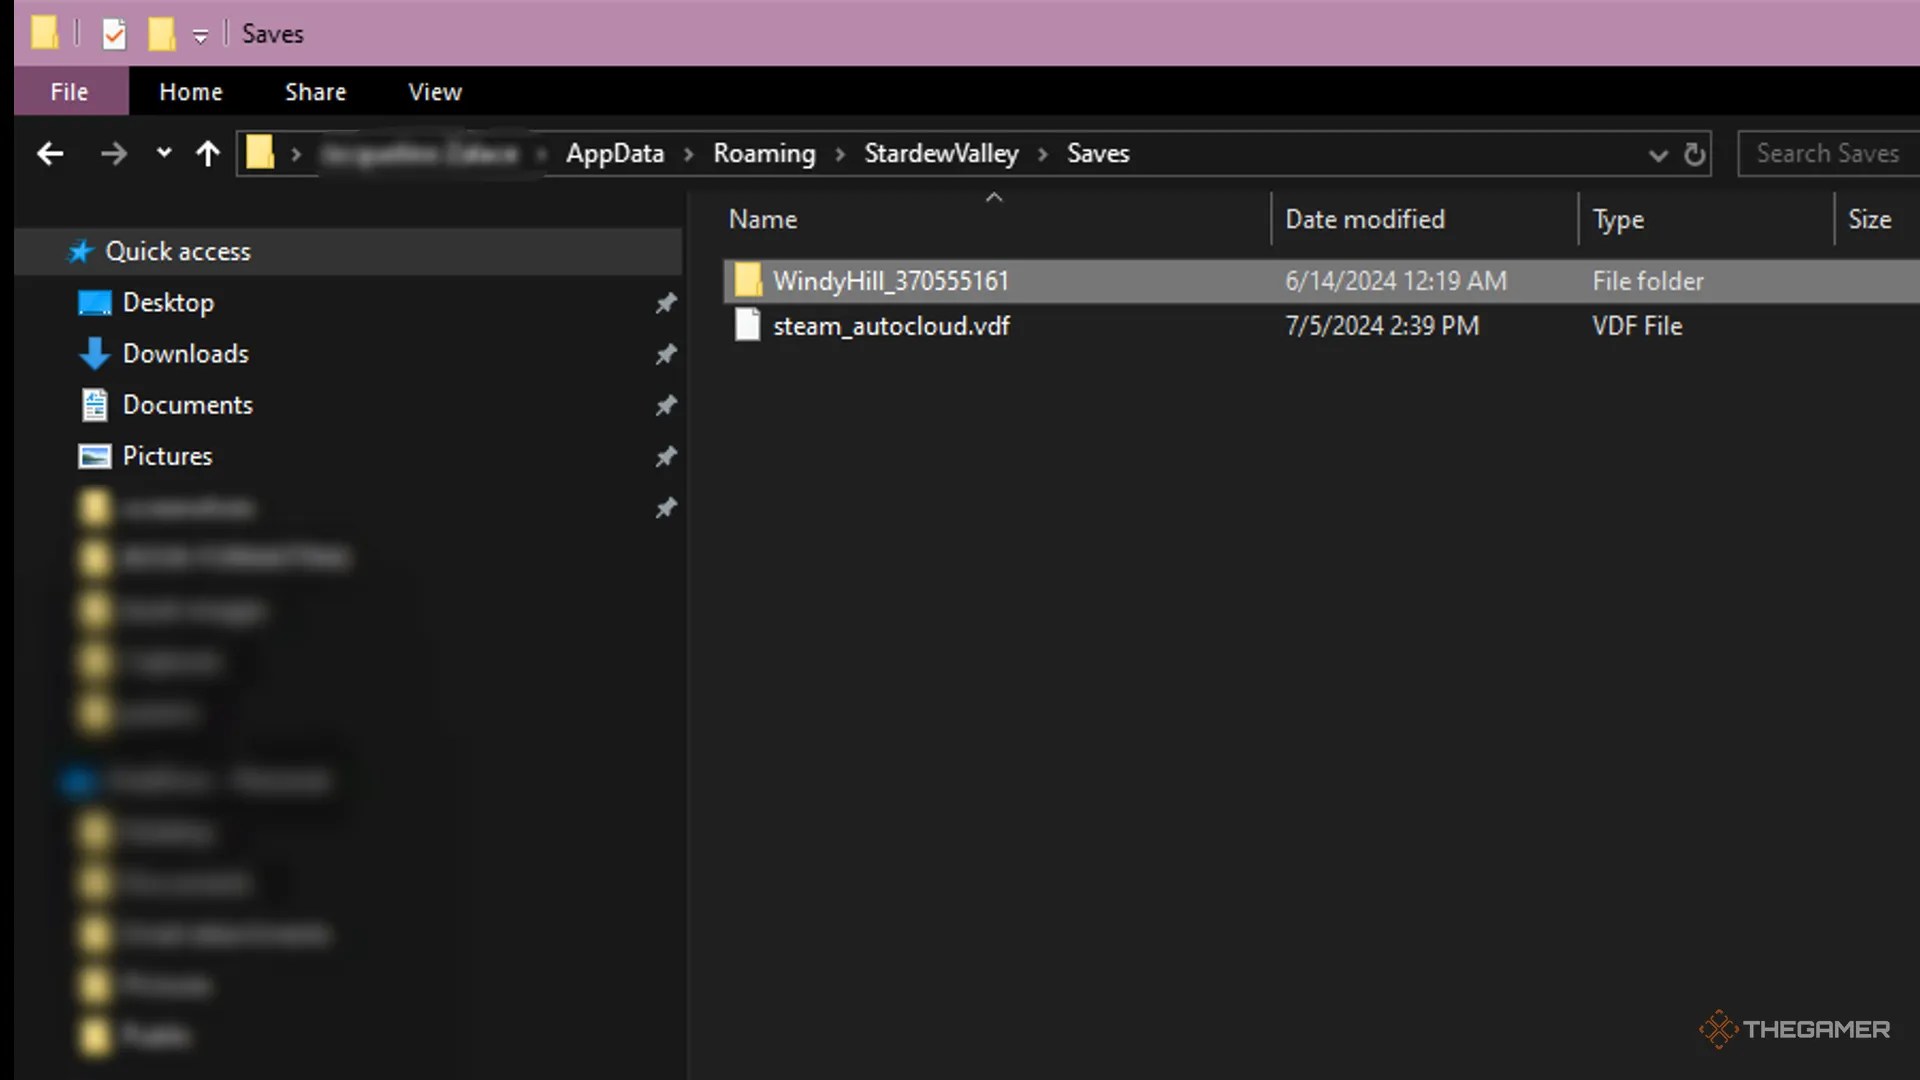Unpin Desktop from Quick access

pyautogui.click(x=666, y=303)
